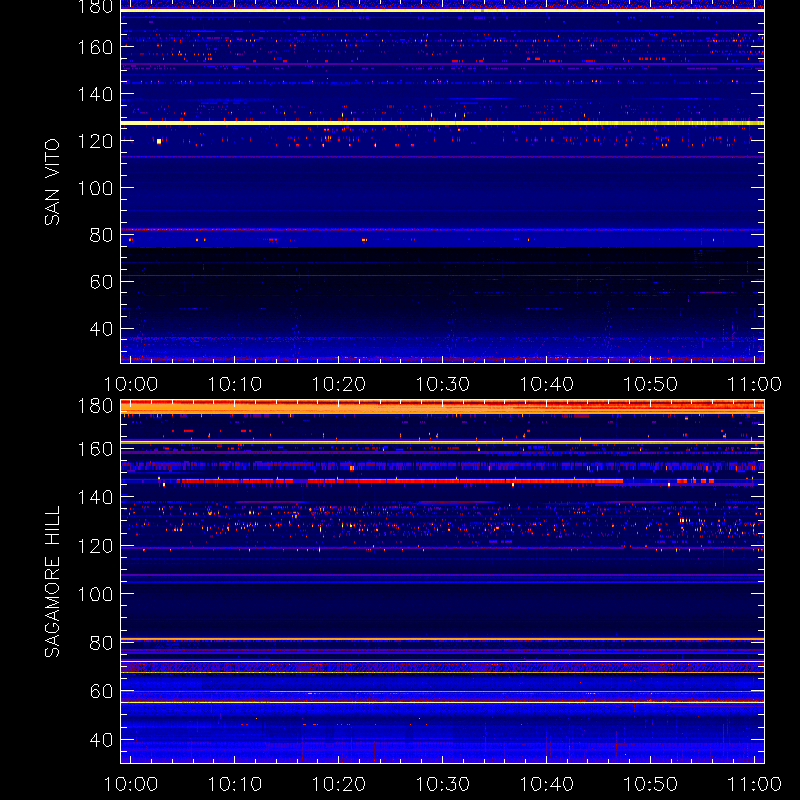Click 10:00 under the San Vito plot
The height and width of the screenshot is (800, 800).
131,384
